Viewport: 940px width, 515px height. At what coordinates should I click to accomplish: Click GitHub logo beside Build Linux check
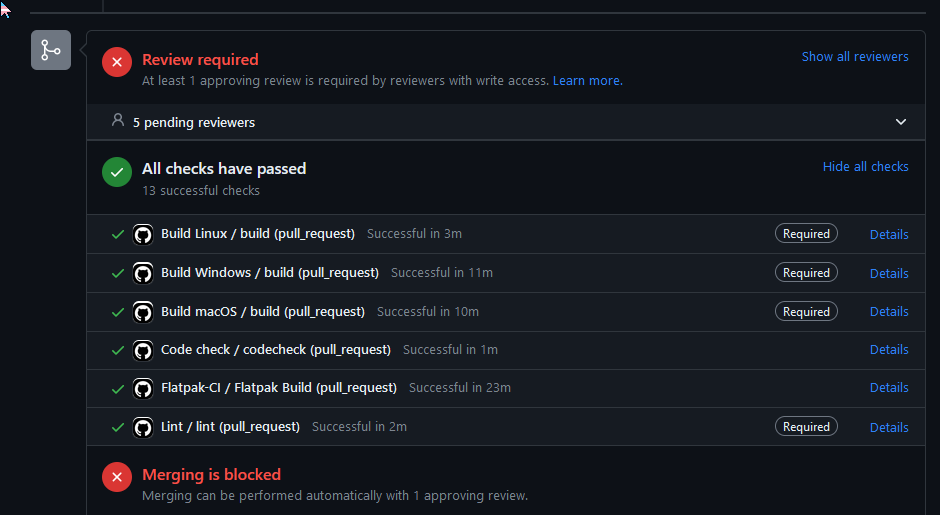(143, 234)
